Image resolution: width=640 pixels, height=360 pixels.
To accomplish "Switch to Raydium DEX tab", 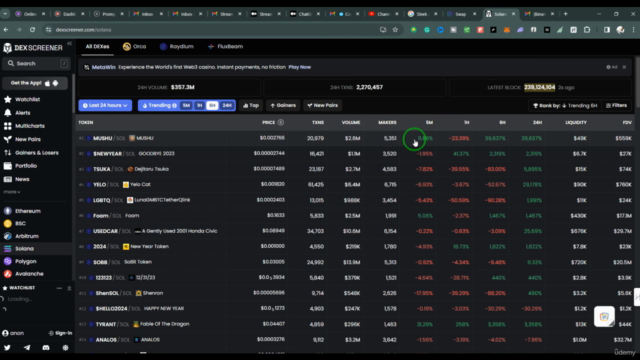I will point(177,47).
